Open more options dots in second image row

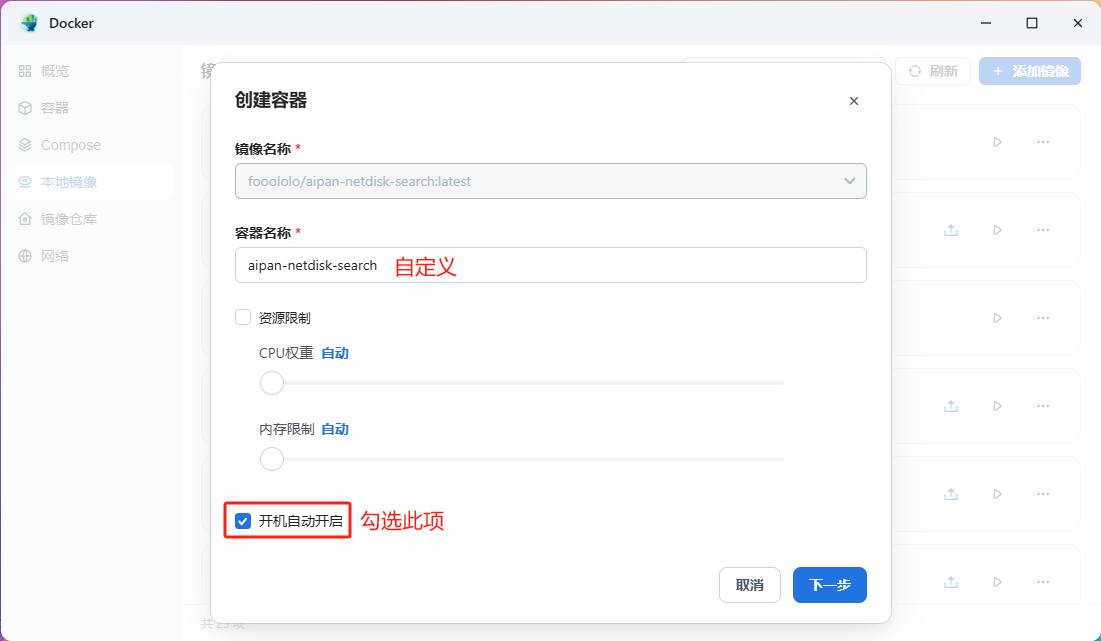[x=1043, y=230]
